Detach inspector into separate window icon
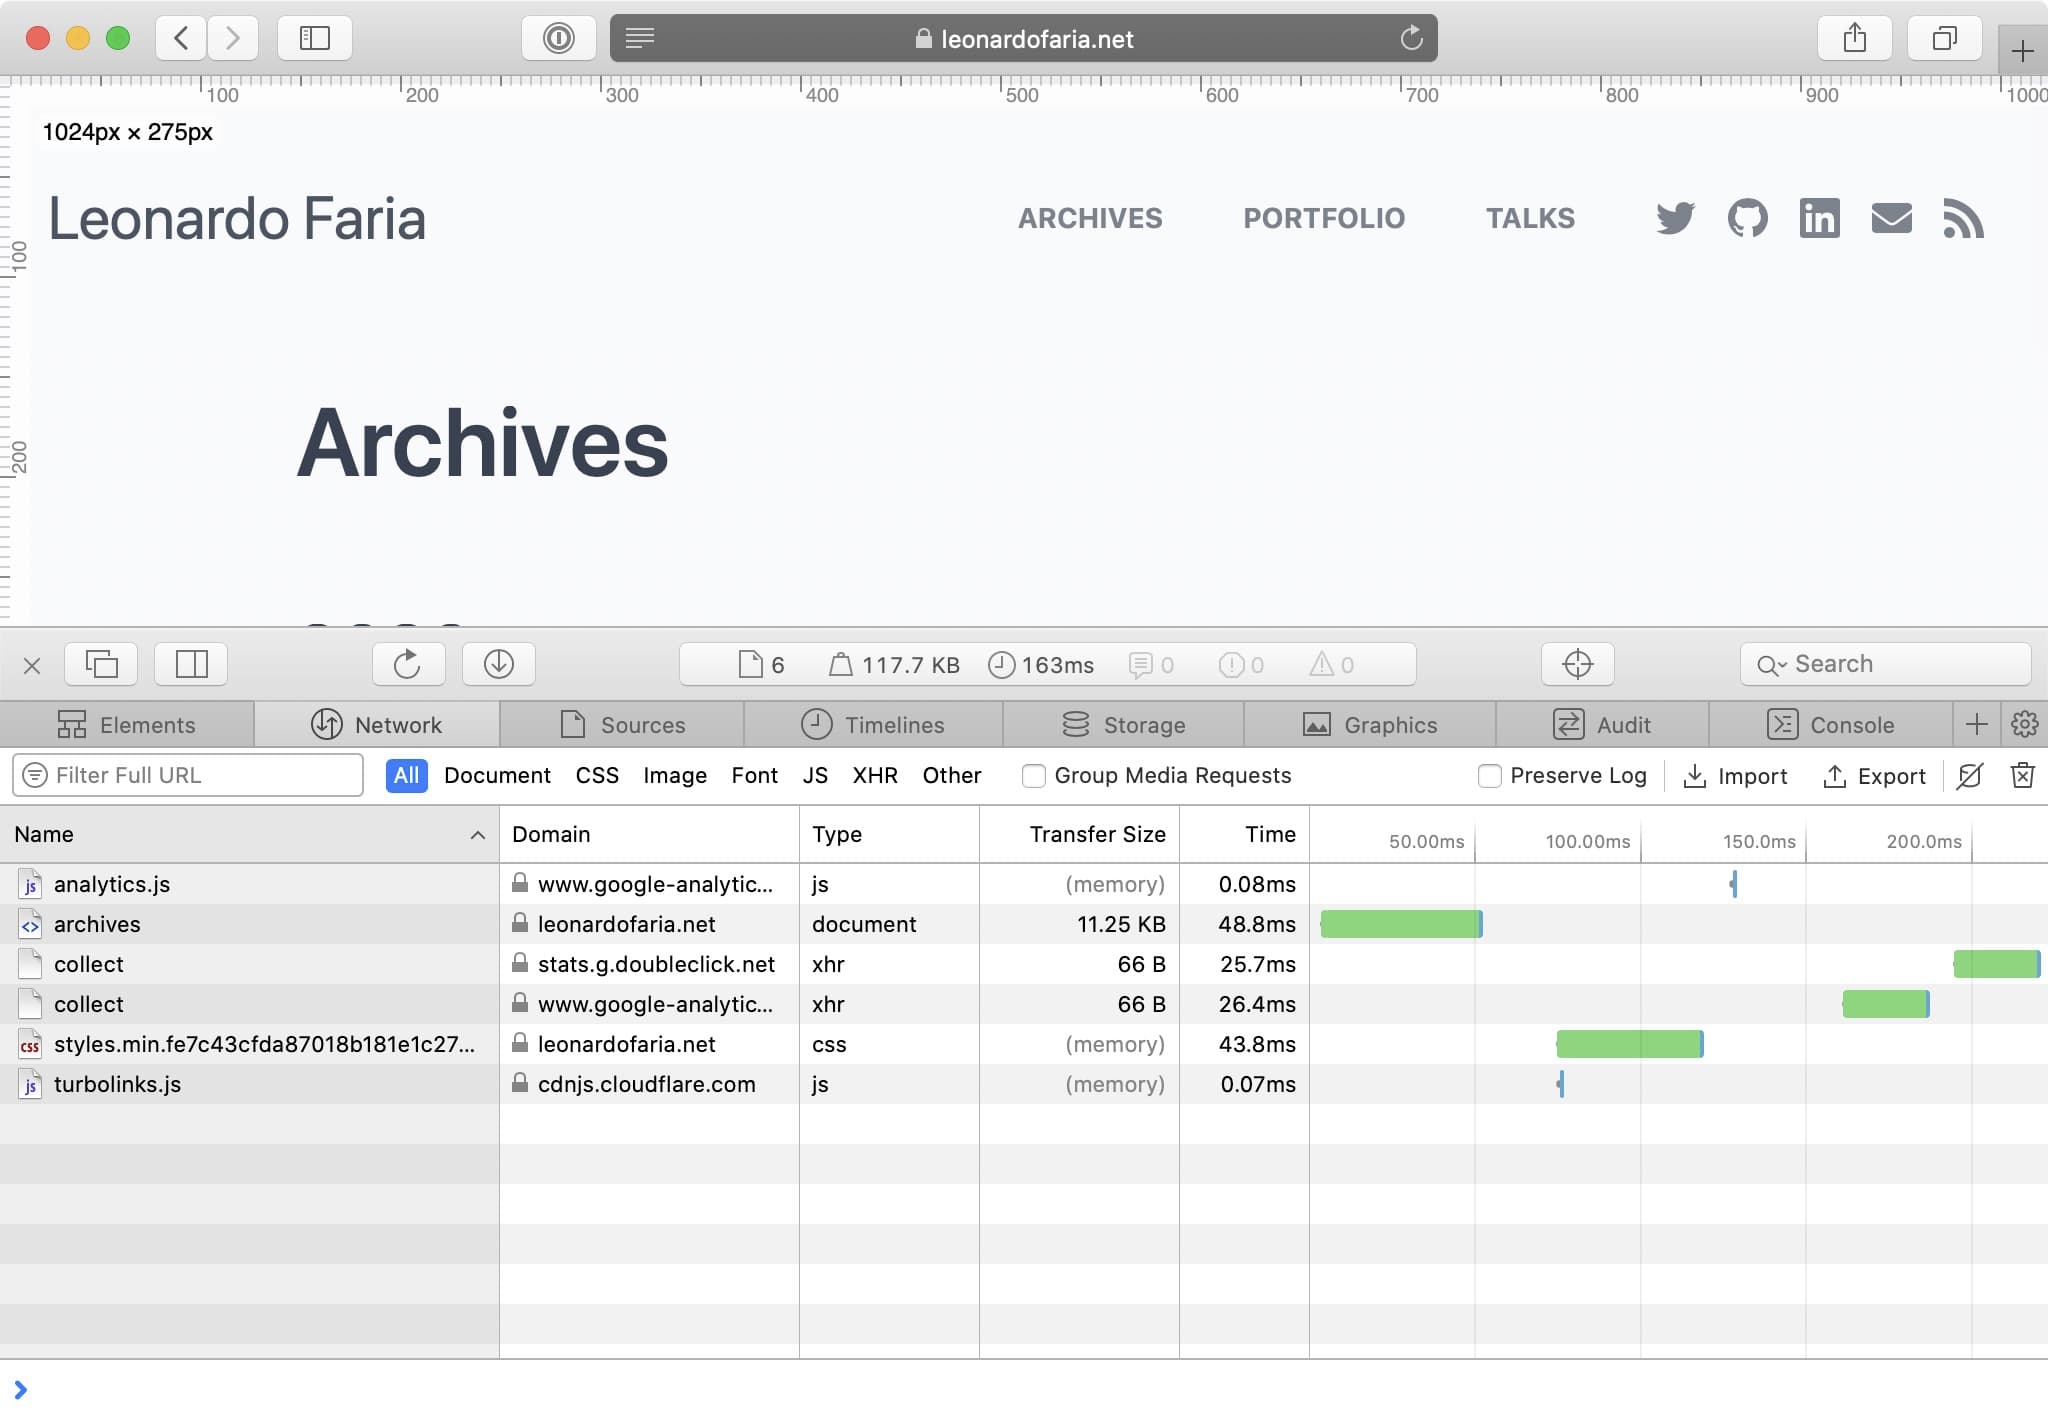This screenshot has height=1418, width=2048. (101, 664)
